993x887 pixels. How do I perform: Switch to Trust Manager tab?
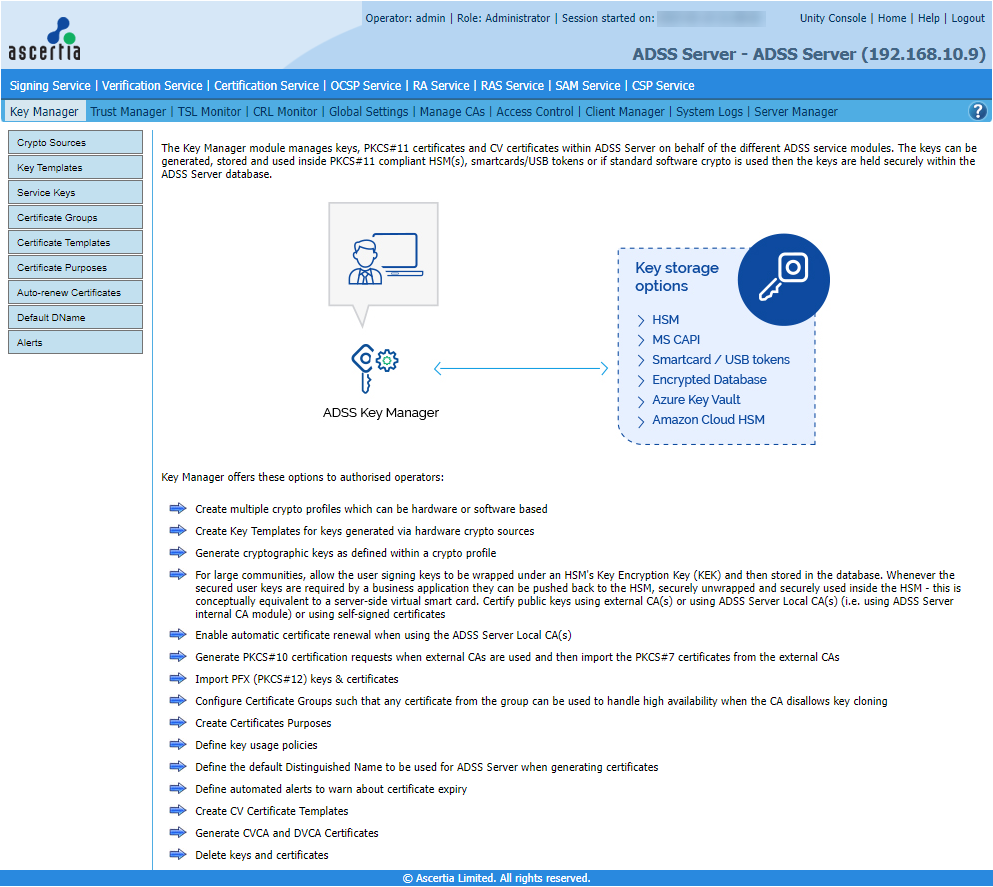tap(128, 111)
